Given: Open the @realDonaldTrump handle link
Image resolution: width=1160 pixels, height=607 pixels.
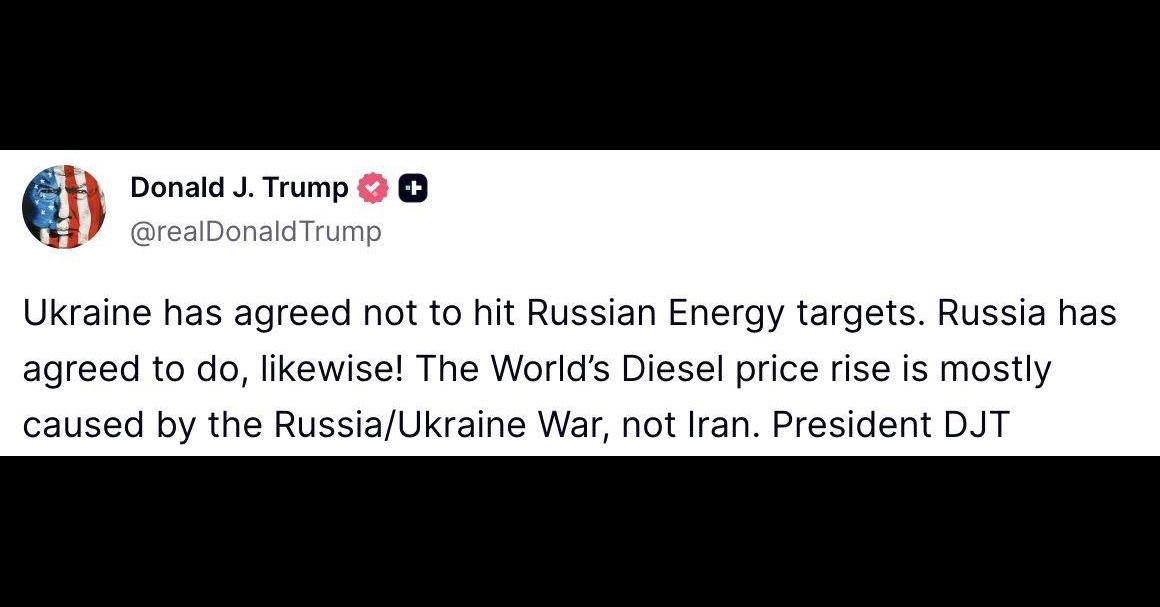Looking at the screenshot, I should click(256, 232).
